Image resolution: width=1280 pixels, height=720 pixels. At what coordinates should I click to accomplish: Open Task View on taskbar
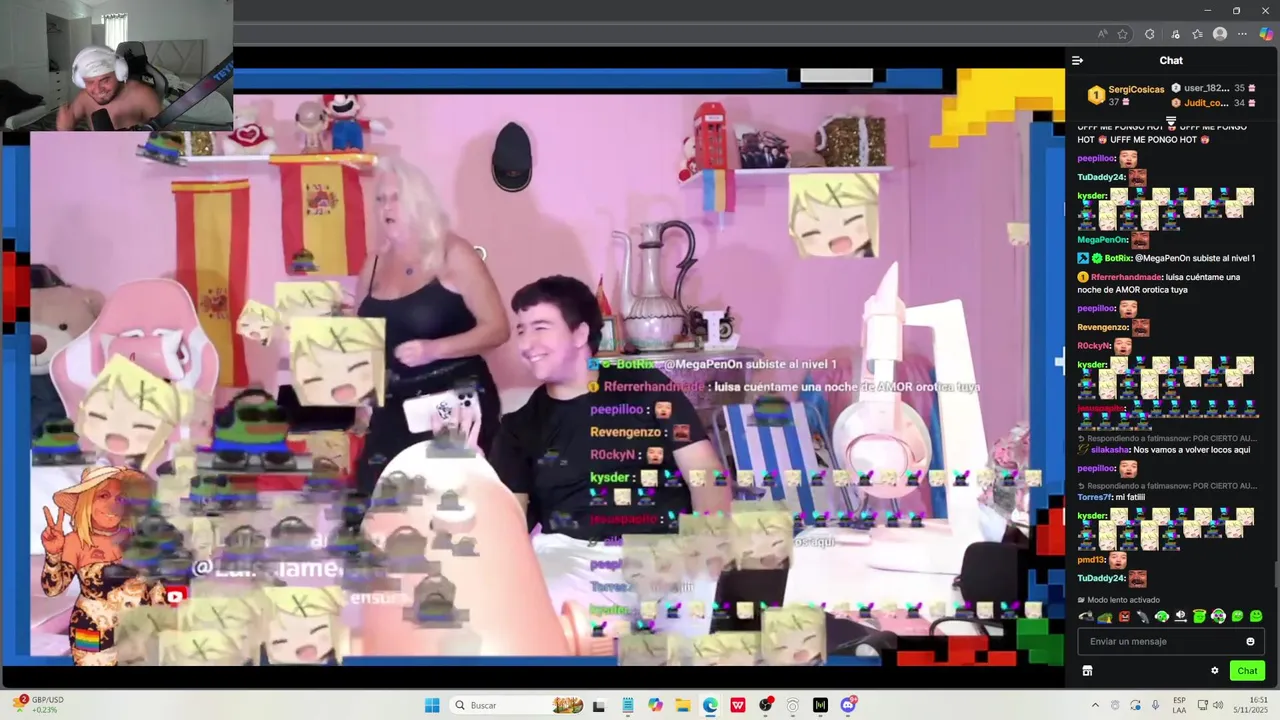tap(599, 705)
